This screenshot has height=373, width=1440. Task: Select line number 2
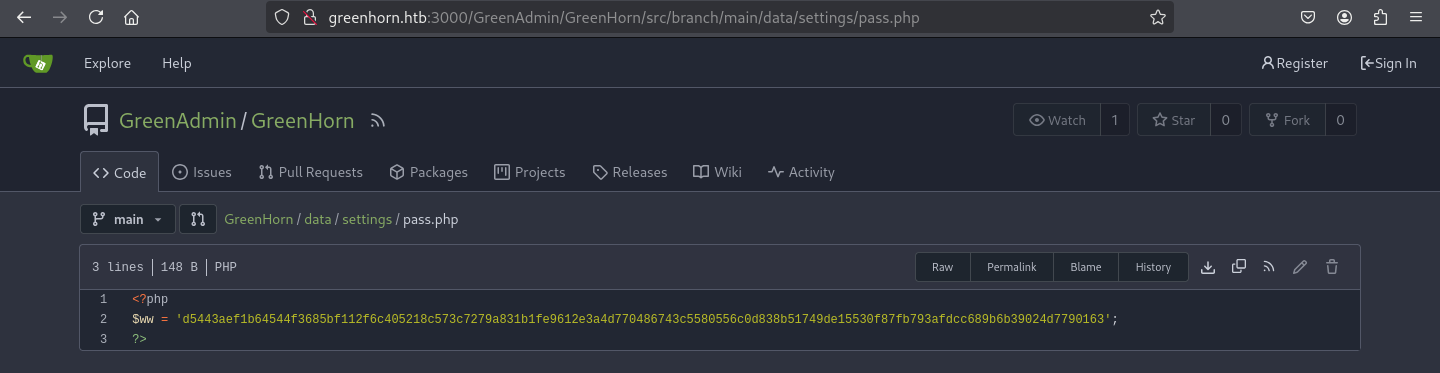coord(103,319)
